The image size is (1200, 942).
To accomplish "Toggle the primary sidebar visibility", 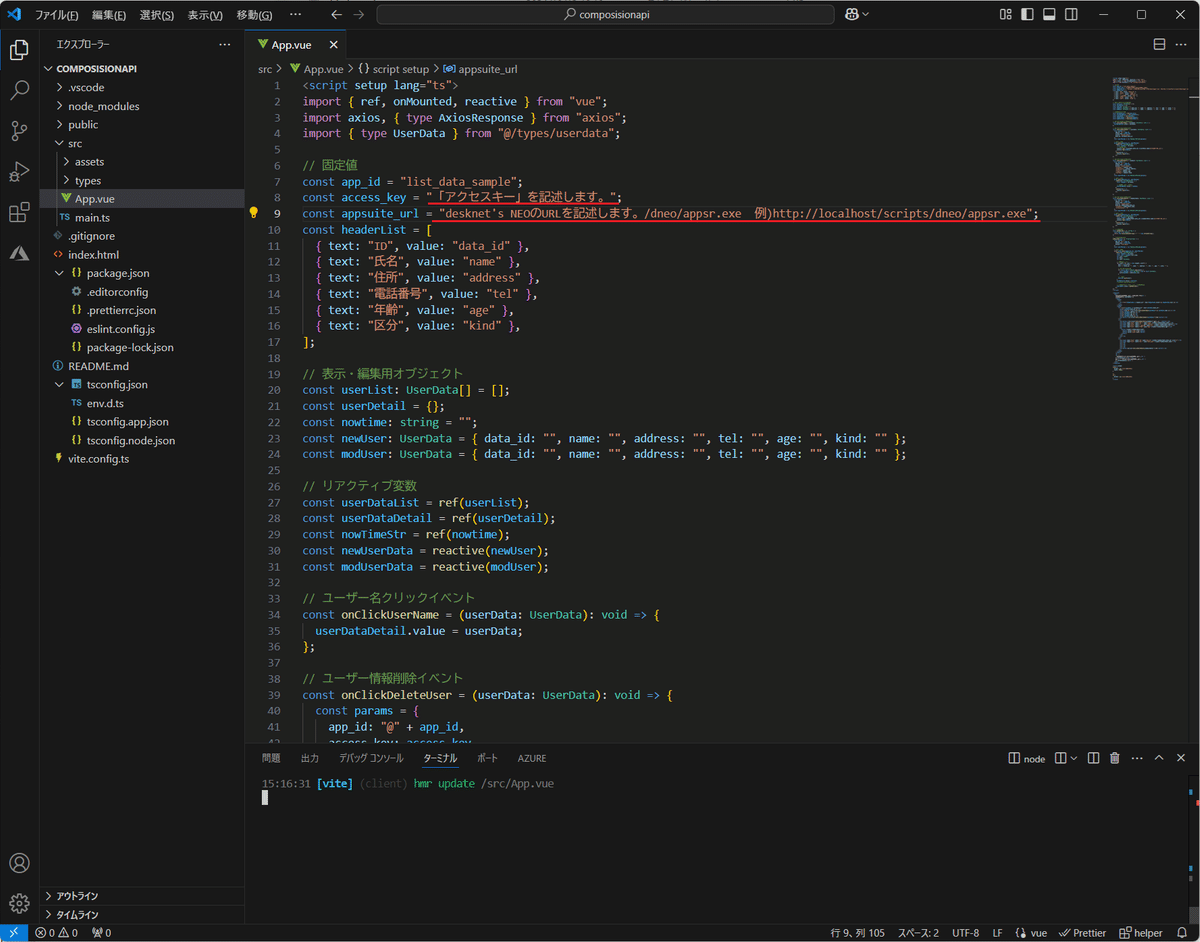I will tap(1027, 14).
